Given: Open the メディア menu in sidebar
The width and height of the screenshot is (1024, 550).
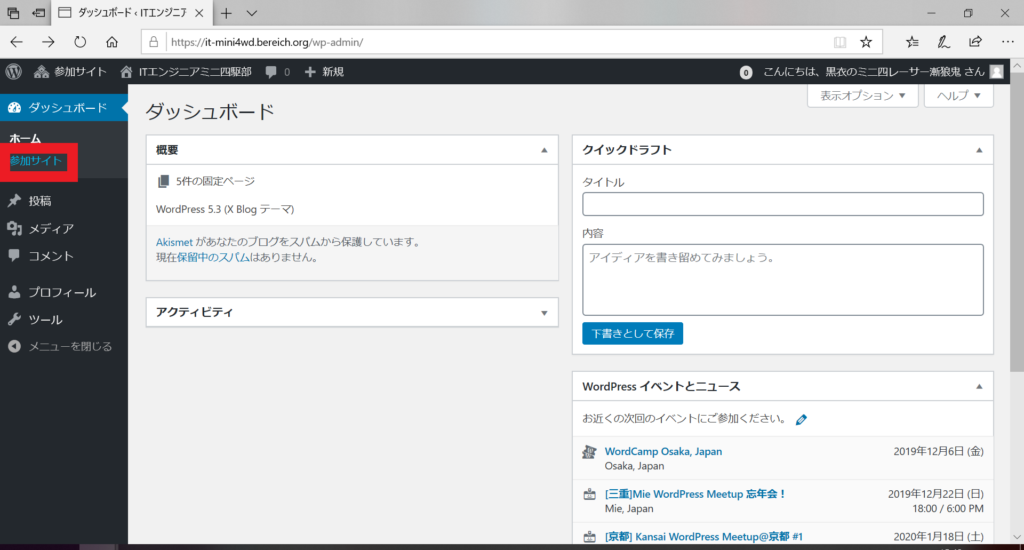Looking at the screenshot, I should pyautogui.click(x=50, y=228).
